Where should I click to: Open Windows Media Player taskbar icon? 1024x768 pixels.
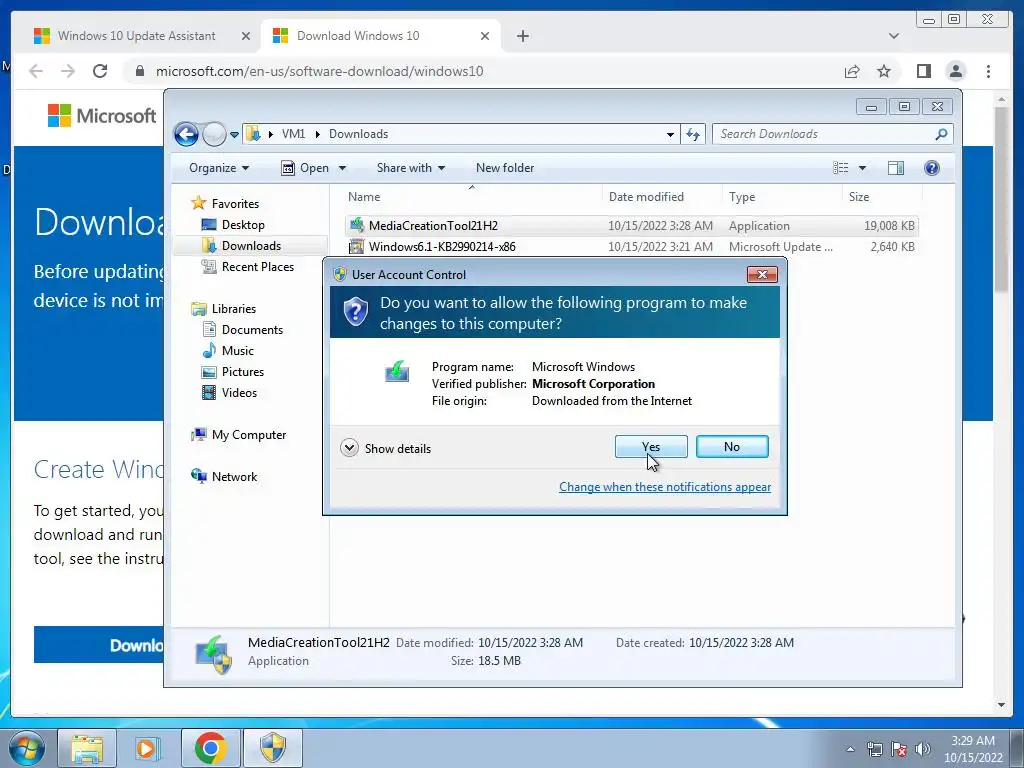[x=148, y=748]
